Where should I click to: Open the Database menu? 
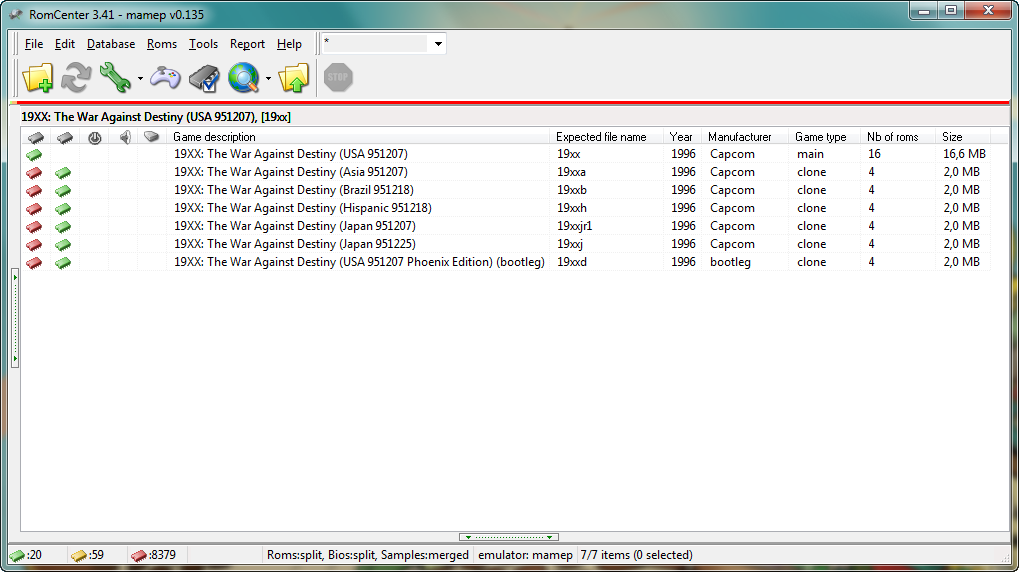tap(111, 44)
